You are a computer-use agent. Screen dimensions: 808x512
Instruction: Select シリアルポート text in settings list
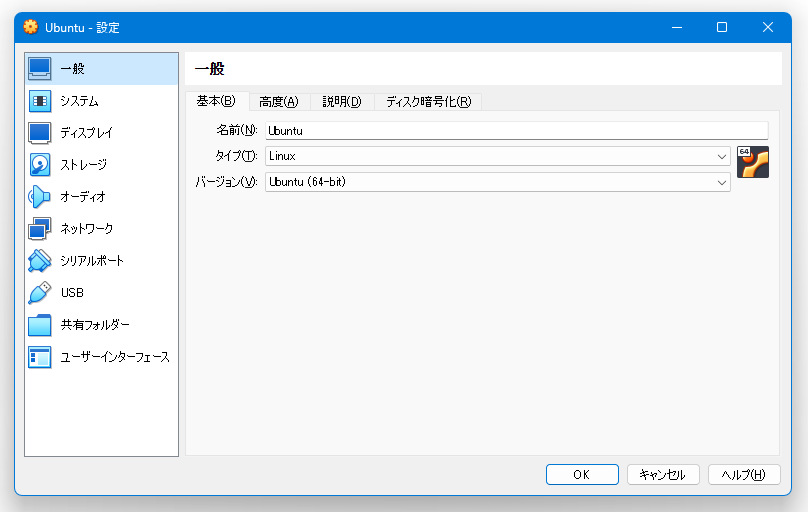92,261
